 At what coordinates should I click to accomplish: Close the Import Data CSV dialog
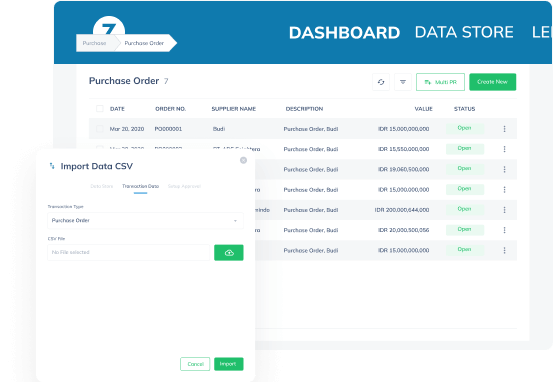pos(243,160)
